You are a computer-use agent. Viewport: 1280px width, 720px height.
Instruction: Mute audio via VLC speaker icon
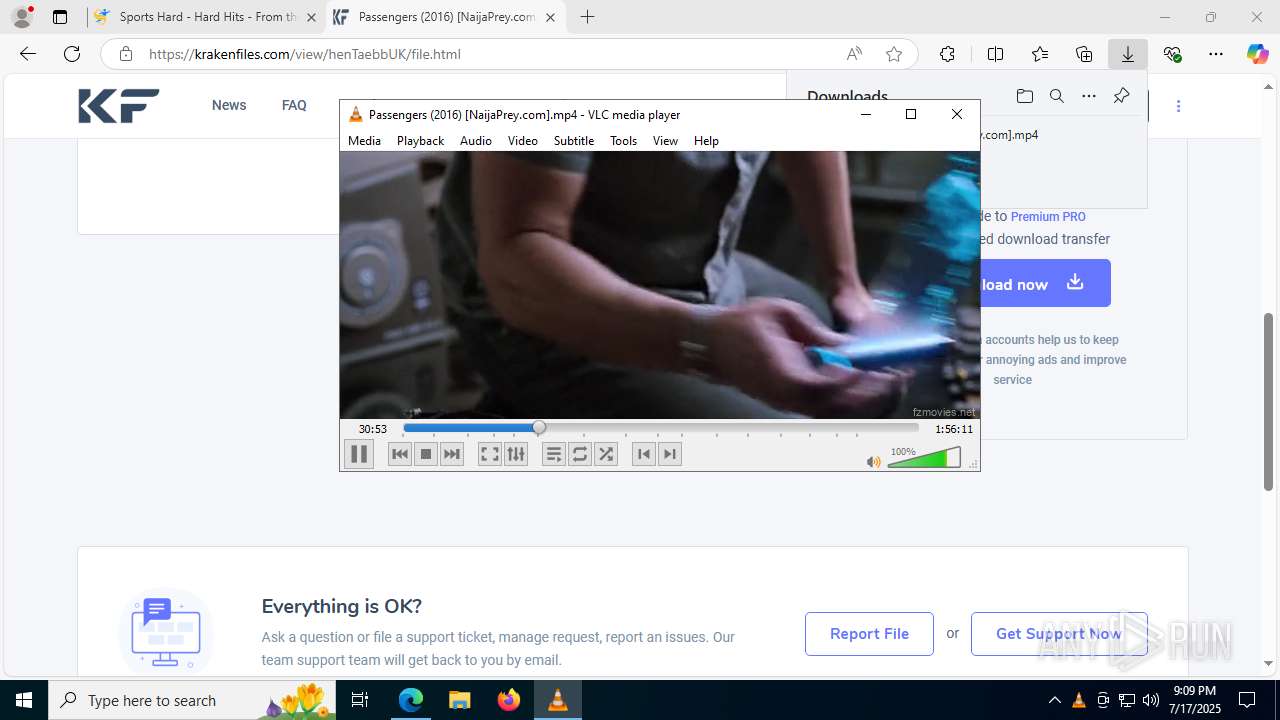(x=874, y=462)
